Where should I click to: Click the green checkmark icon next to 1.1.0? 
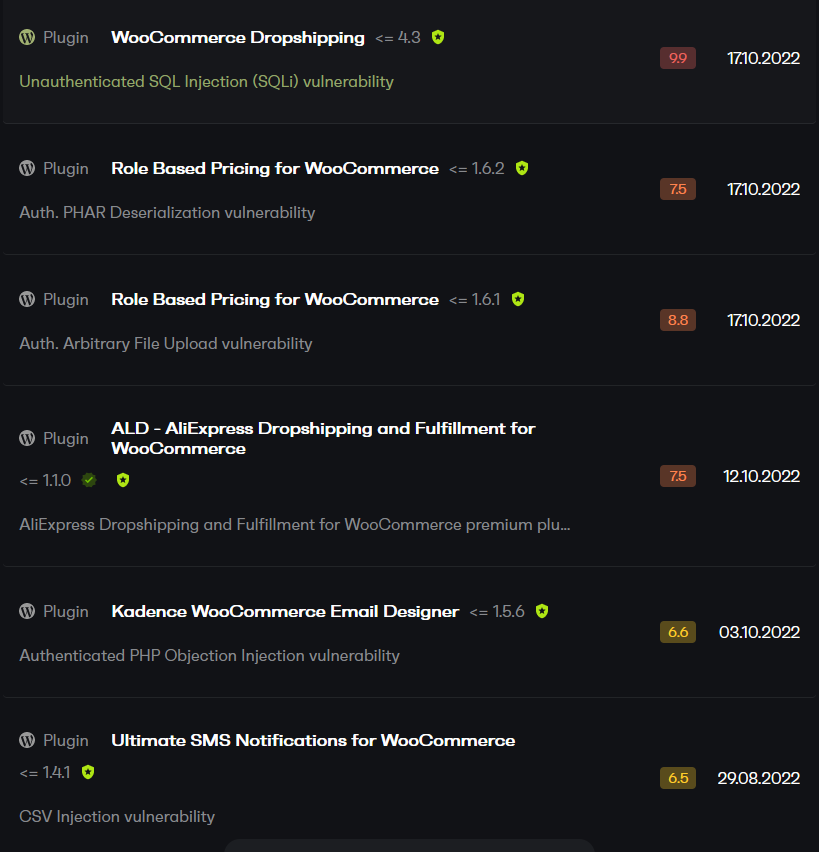(x=89, y=480)
